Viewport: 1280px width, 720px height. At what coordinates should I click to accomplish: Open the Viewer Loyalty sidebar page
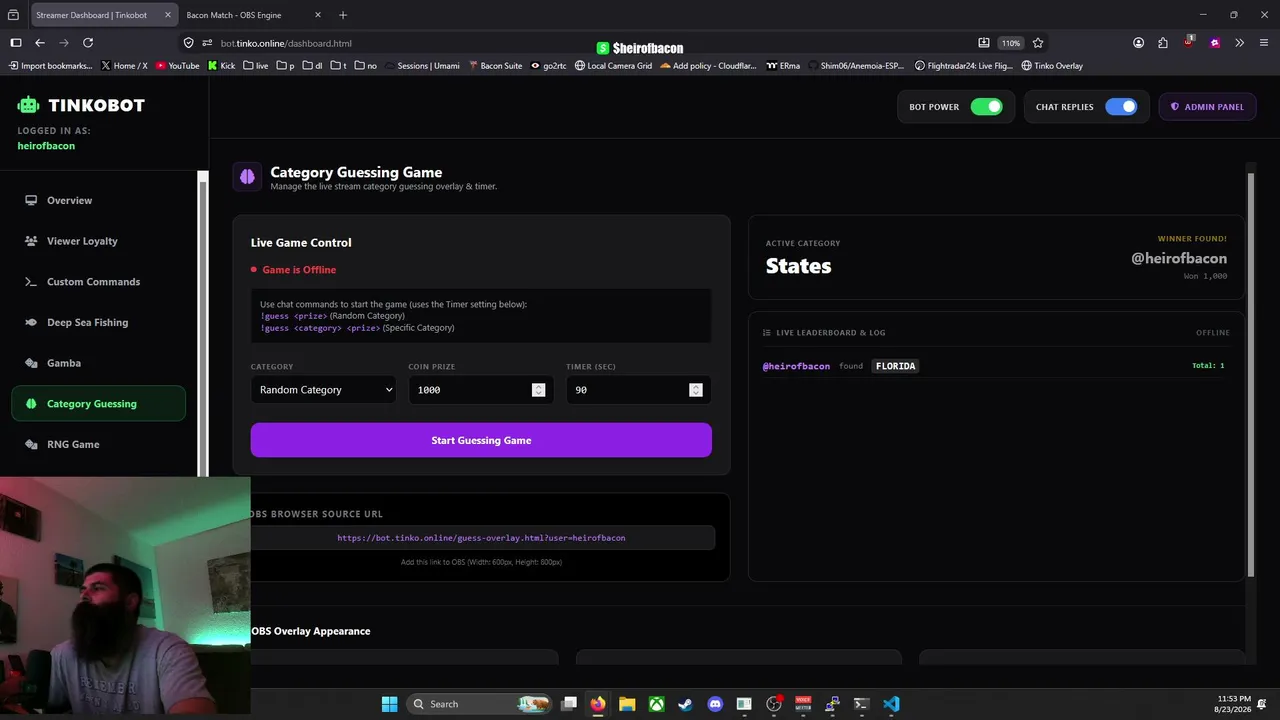tap(98, 241)
